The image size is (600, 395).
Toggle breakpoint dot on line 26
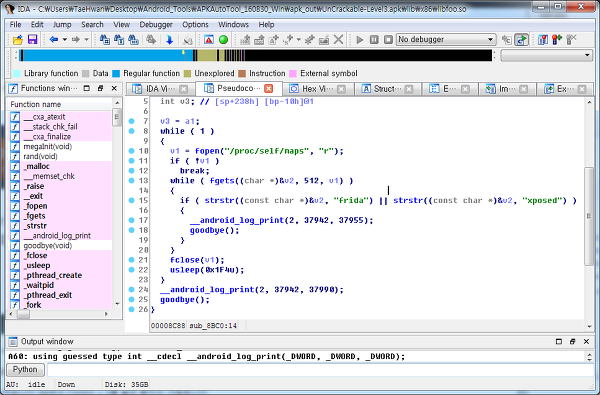coord(132,309)
